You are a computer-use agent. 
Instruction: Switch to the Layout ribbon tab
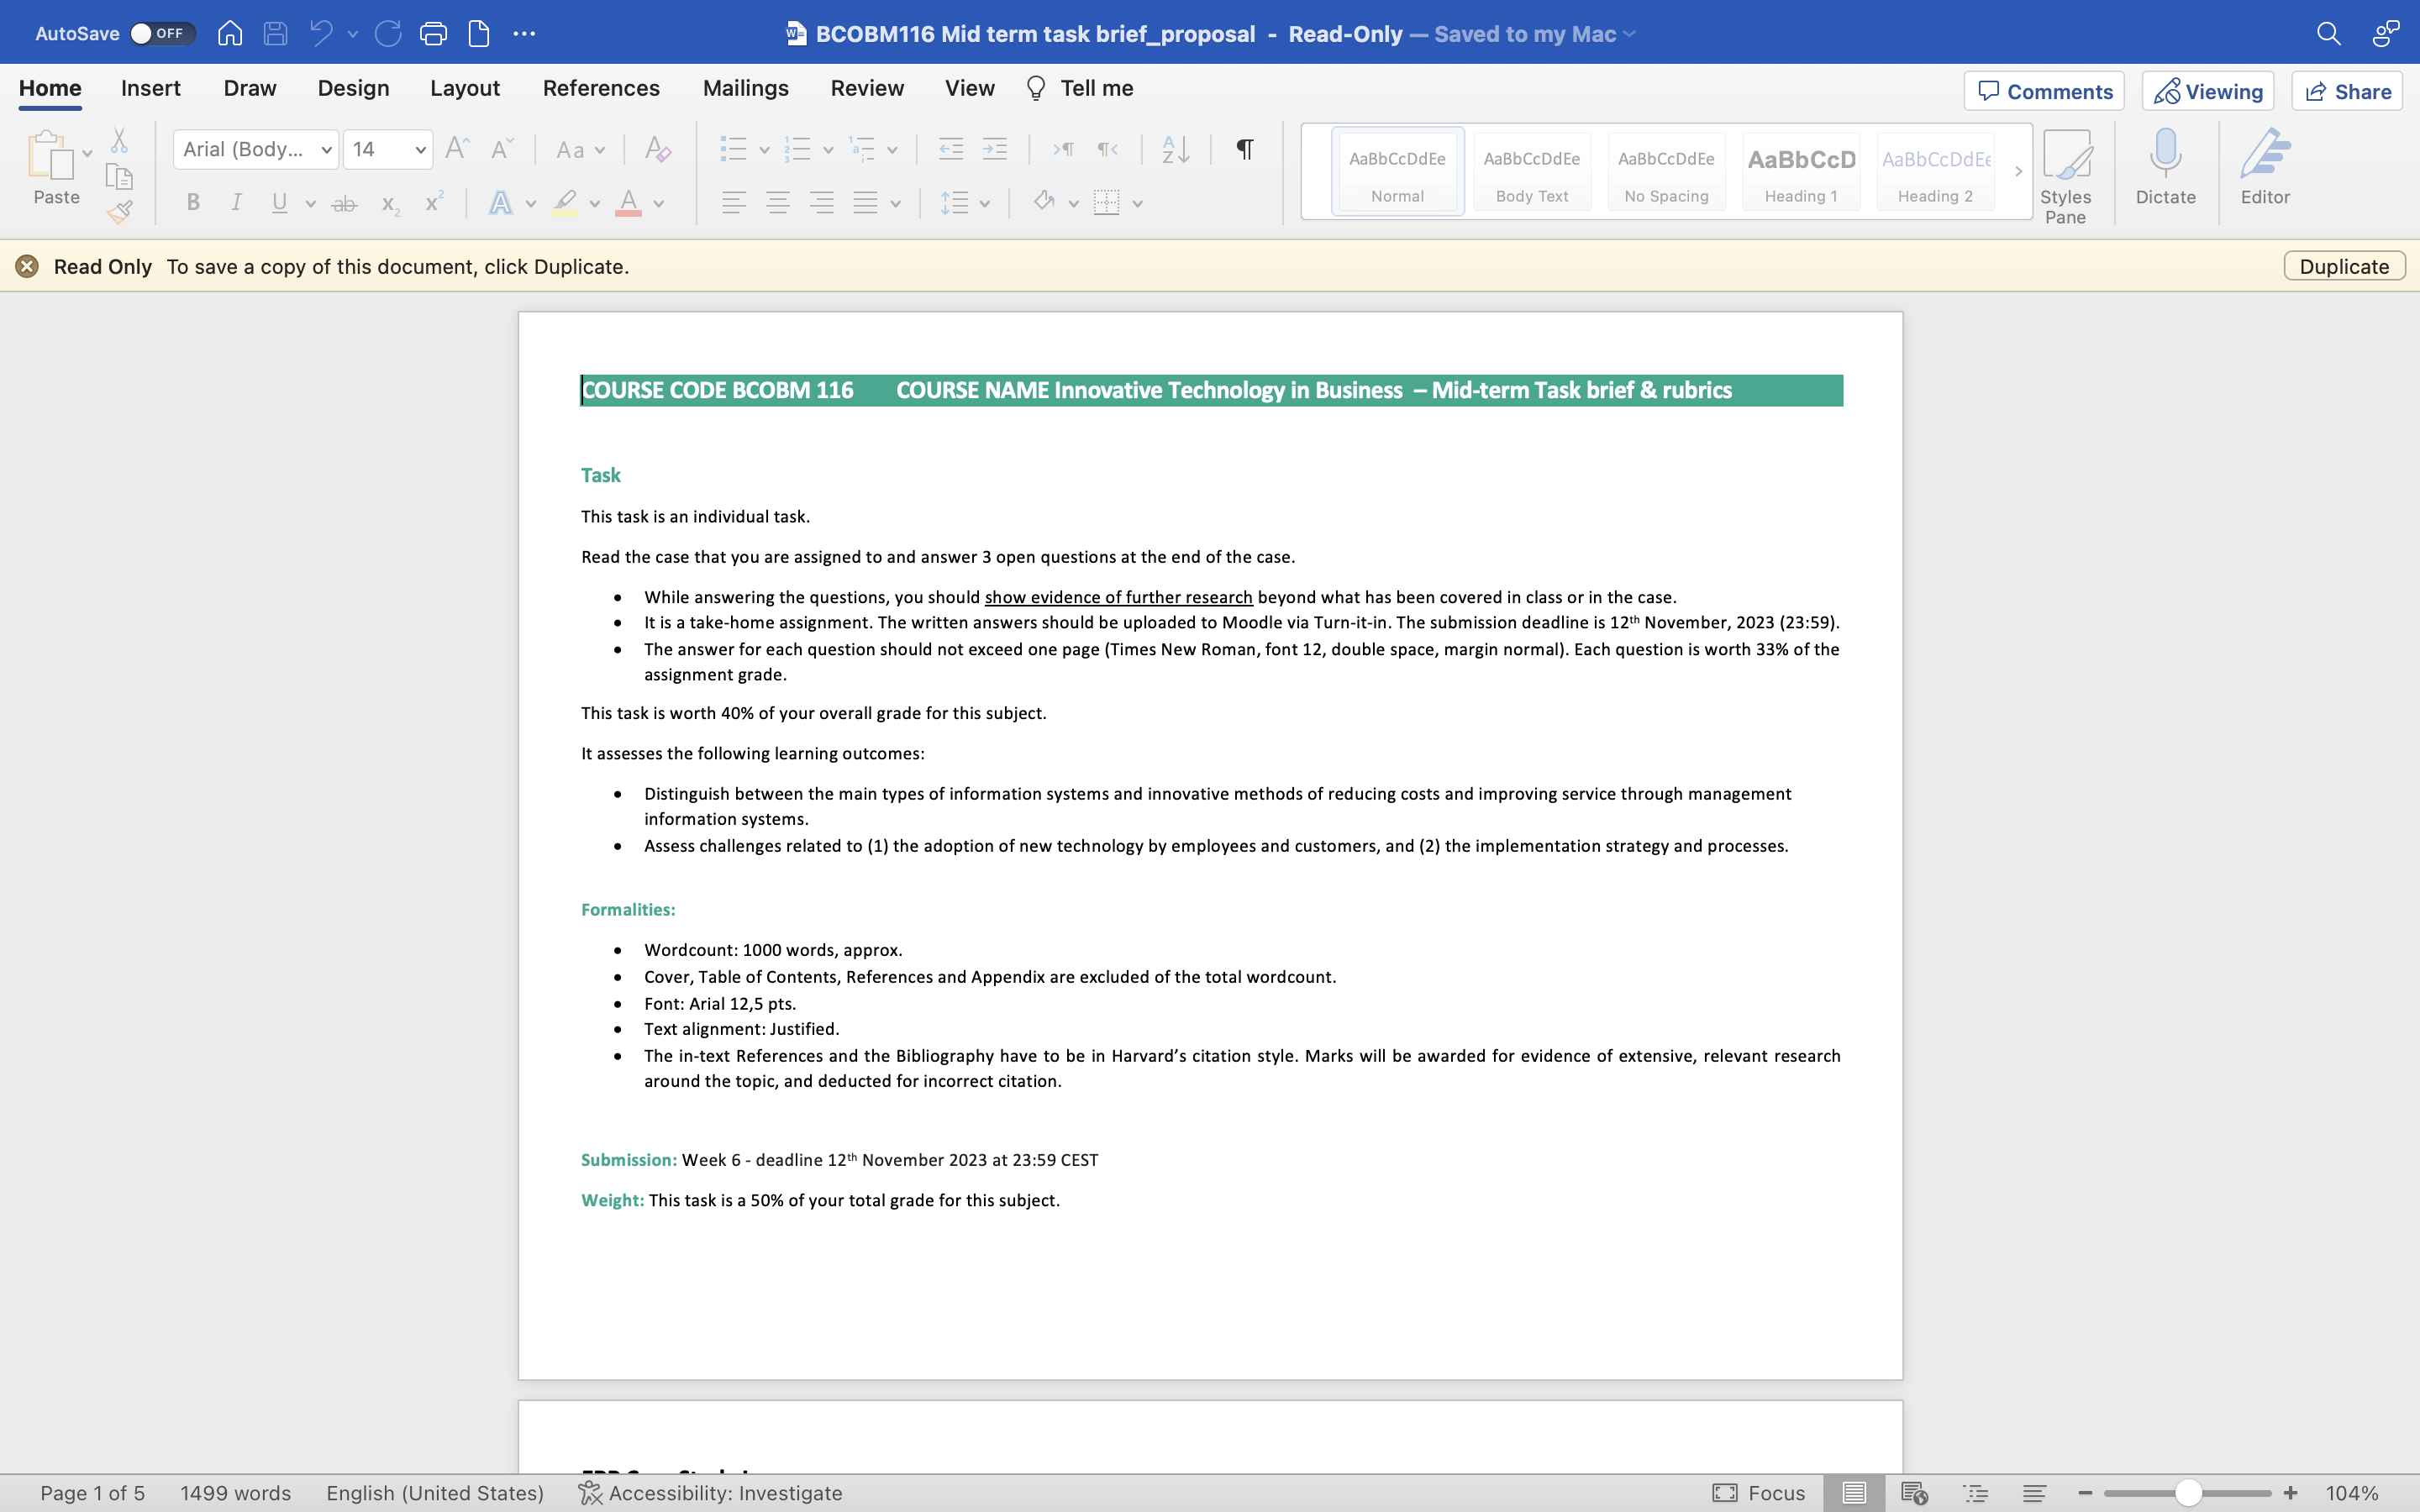[x=465, y=88]
